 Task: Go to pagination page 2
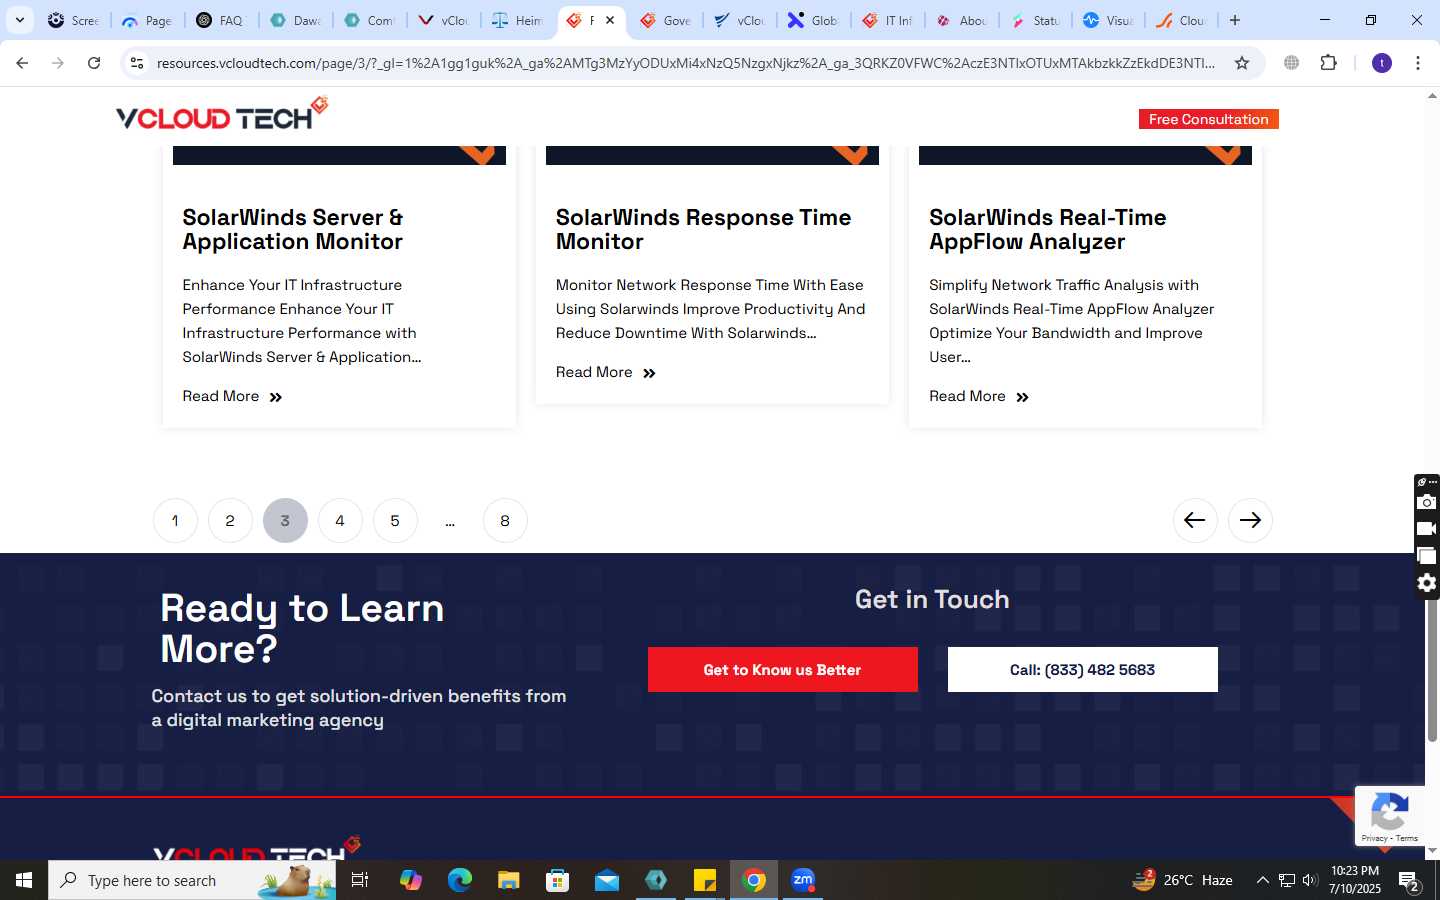click(x=230, y=520)
